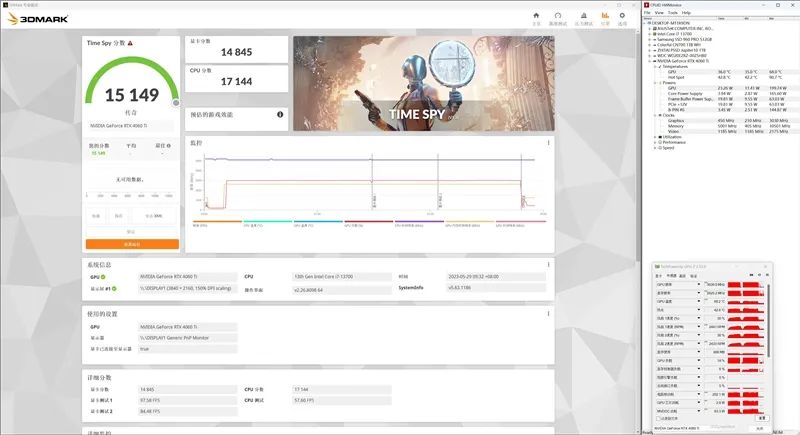Open the GPU clock sensor dropdown in GPU-Z
This screenshot has height=435, width=800.
[699, 284]
